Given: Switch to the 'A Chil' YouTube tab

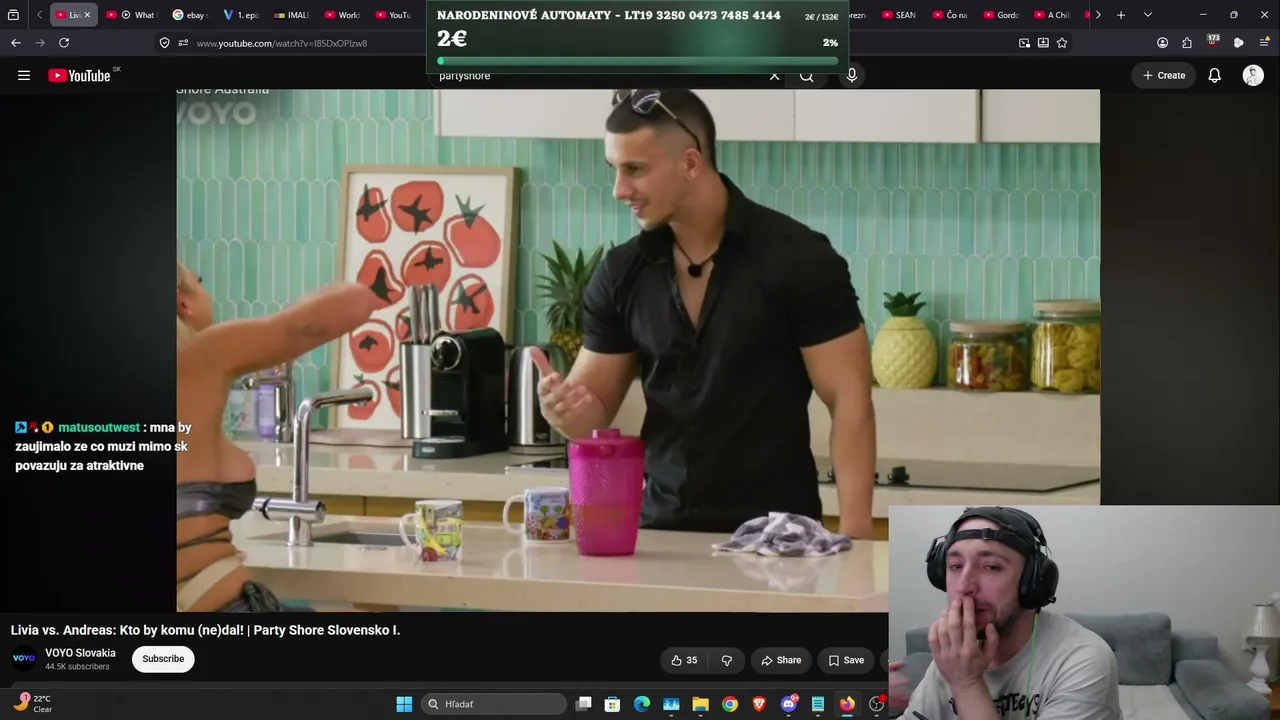Looking at the screenshot, I should pyautogui.click(x=1052, y=15).
